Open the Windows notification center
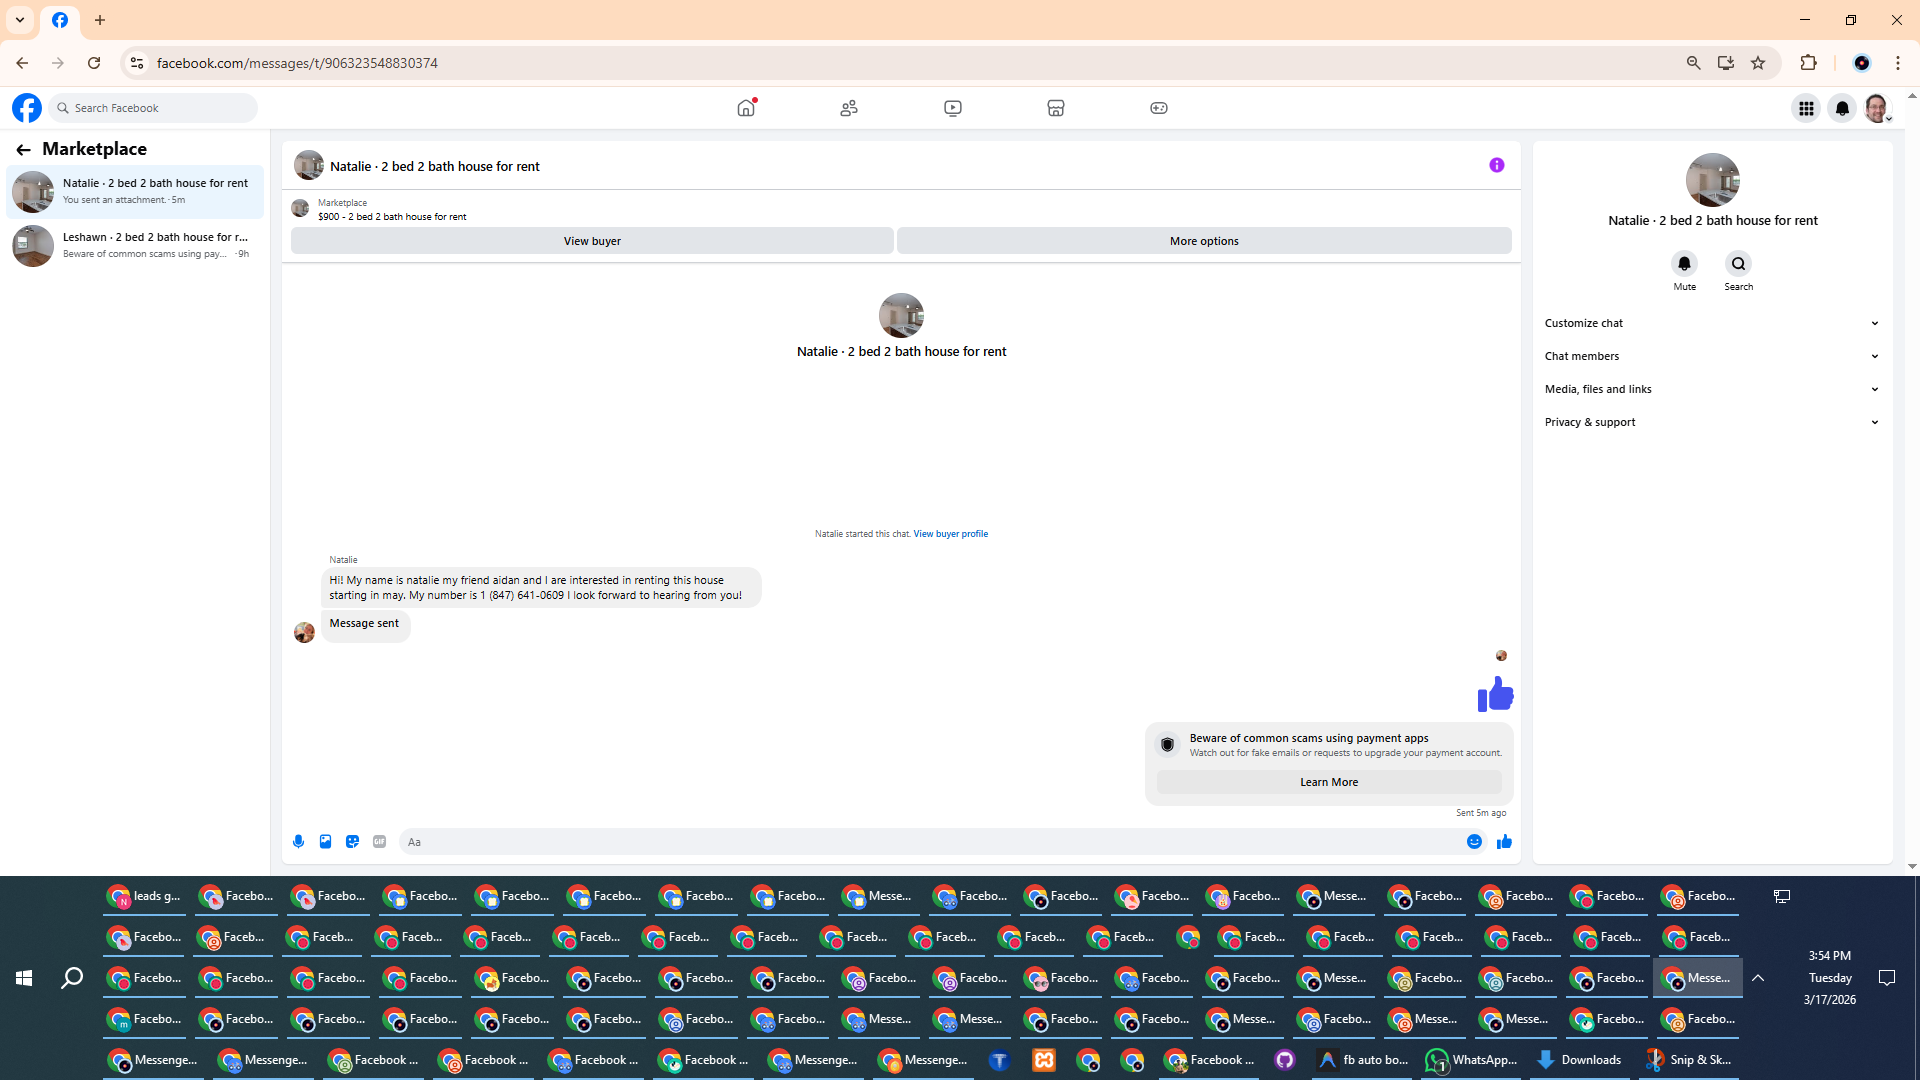This screenshot has height=1080, width=1920. [x=1887, y=978]
